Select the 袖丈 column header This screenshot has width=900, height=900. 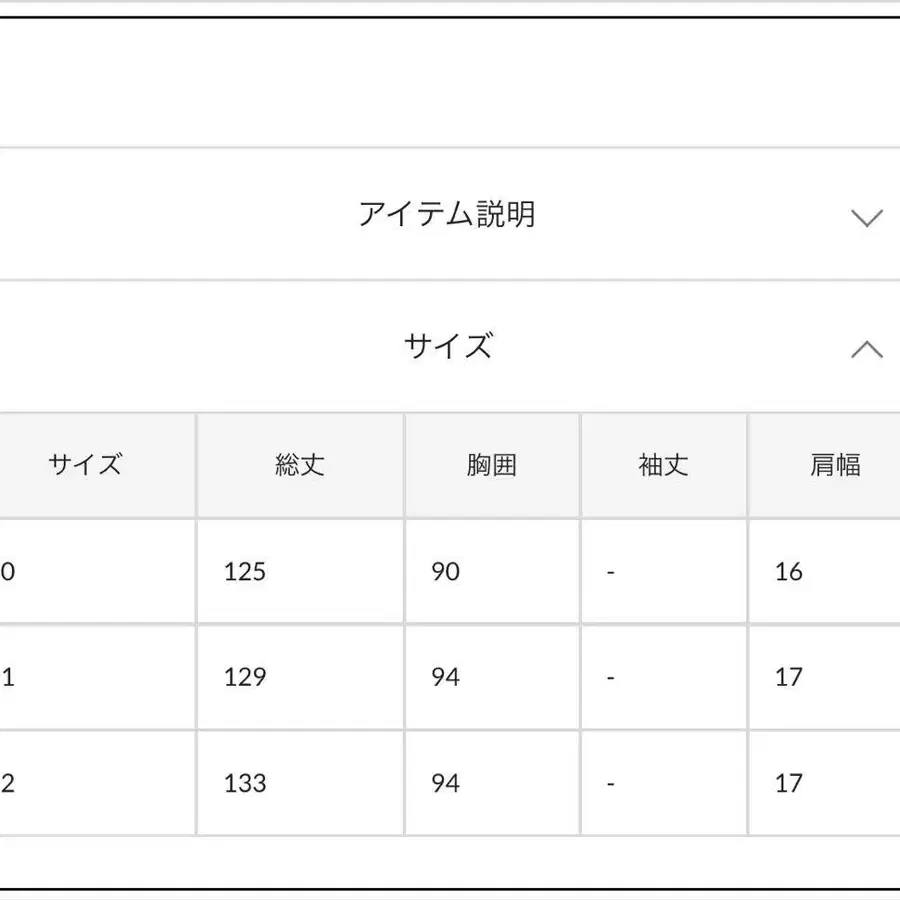click(x=663, y=464)
